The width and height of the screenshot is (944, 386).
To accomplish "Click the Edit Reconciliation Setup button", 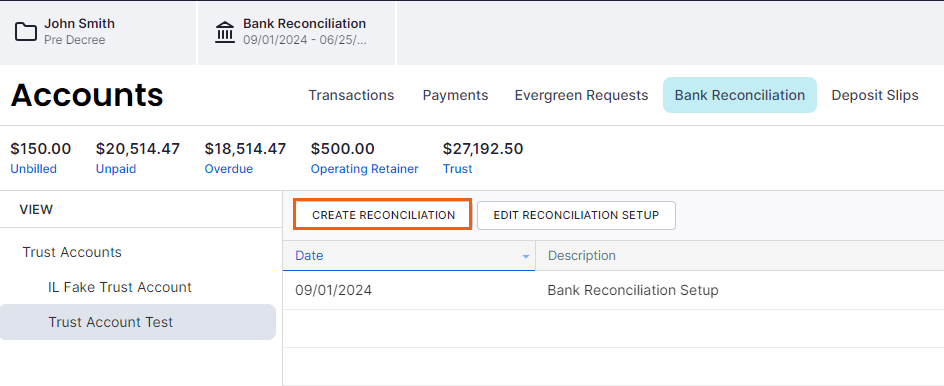I will pyautogui.click(x=576, y=215).
